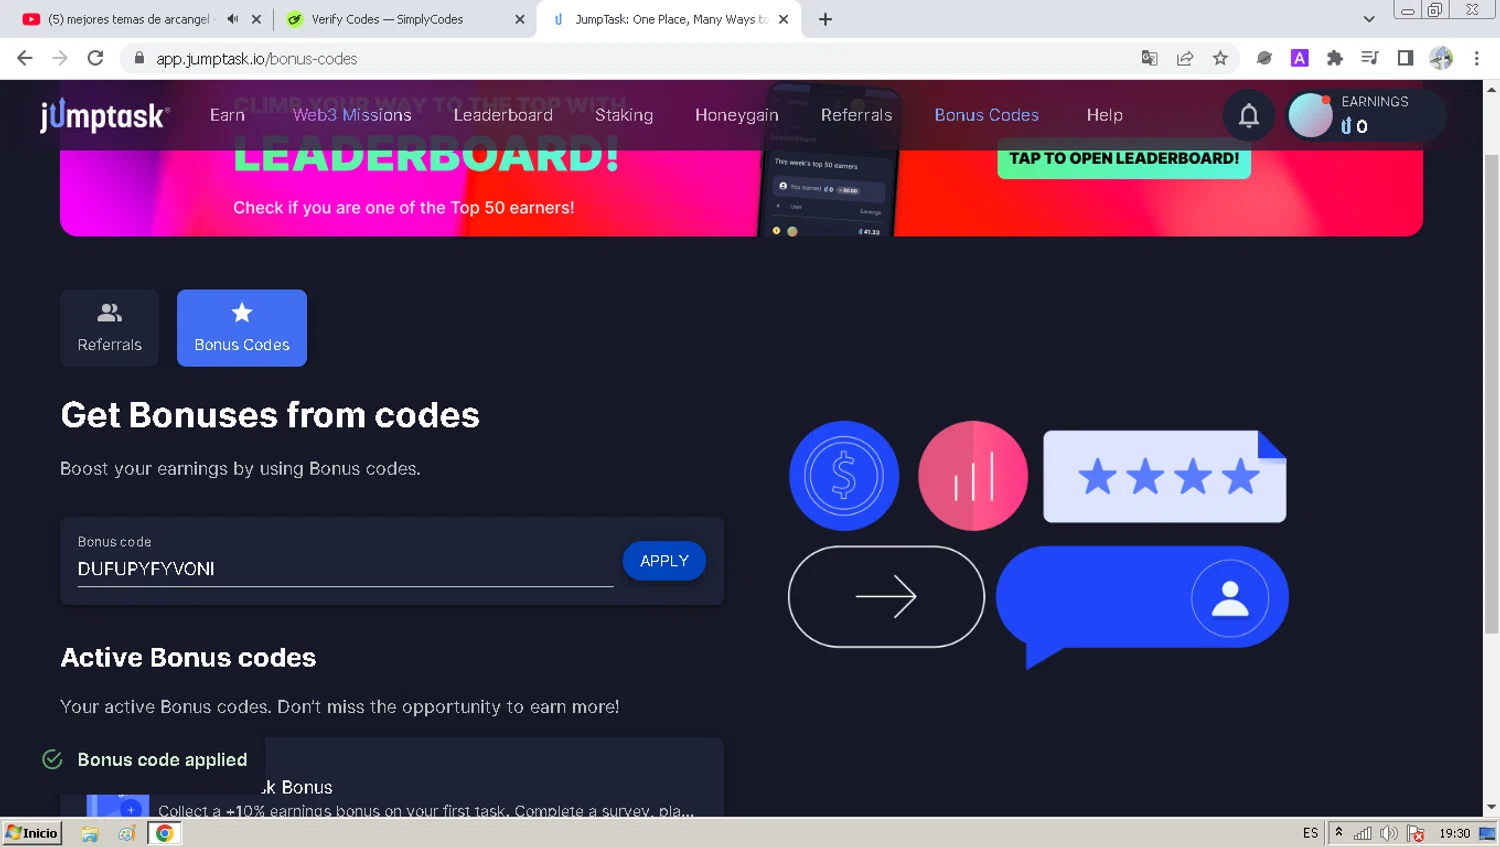Viewport: 1500px width, 847px height.
Task: Open the Honeygain page
Action: pyautogui.click(x=737, y=115)
